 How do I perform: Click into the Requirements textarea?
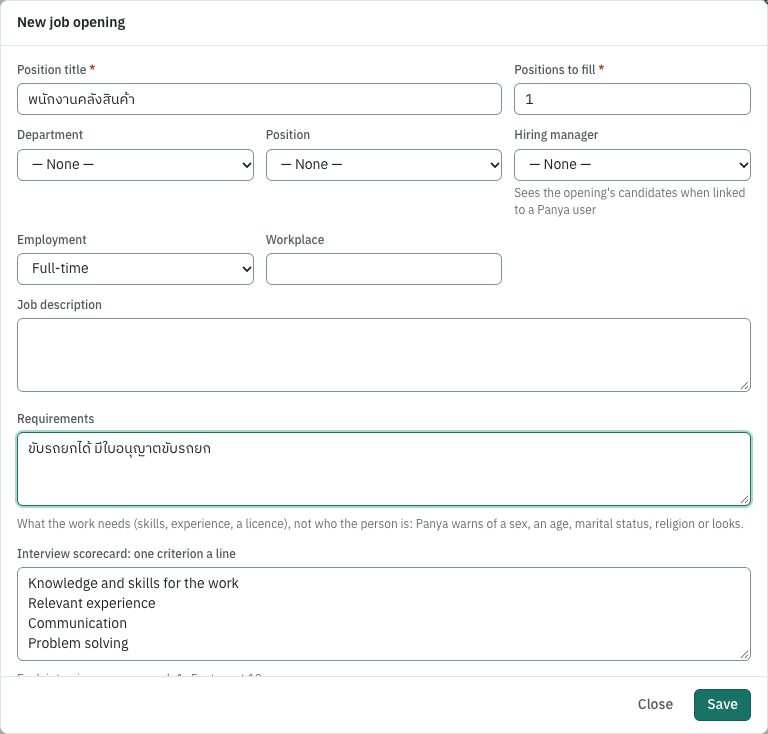[x=384, y=469]
